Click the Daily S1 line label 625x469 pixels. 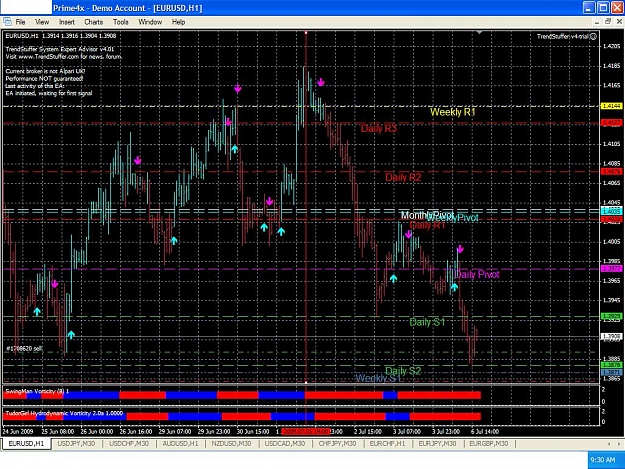(x=427, y=322)
